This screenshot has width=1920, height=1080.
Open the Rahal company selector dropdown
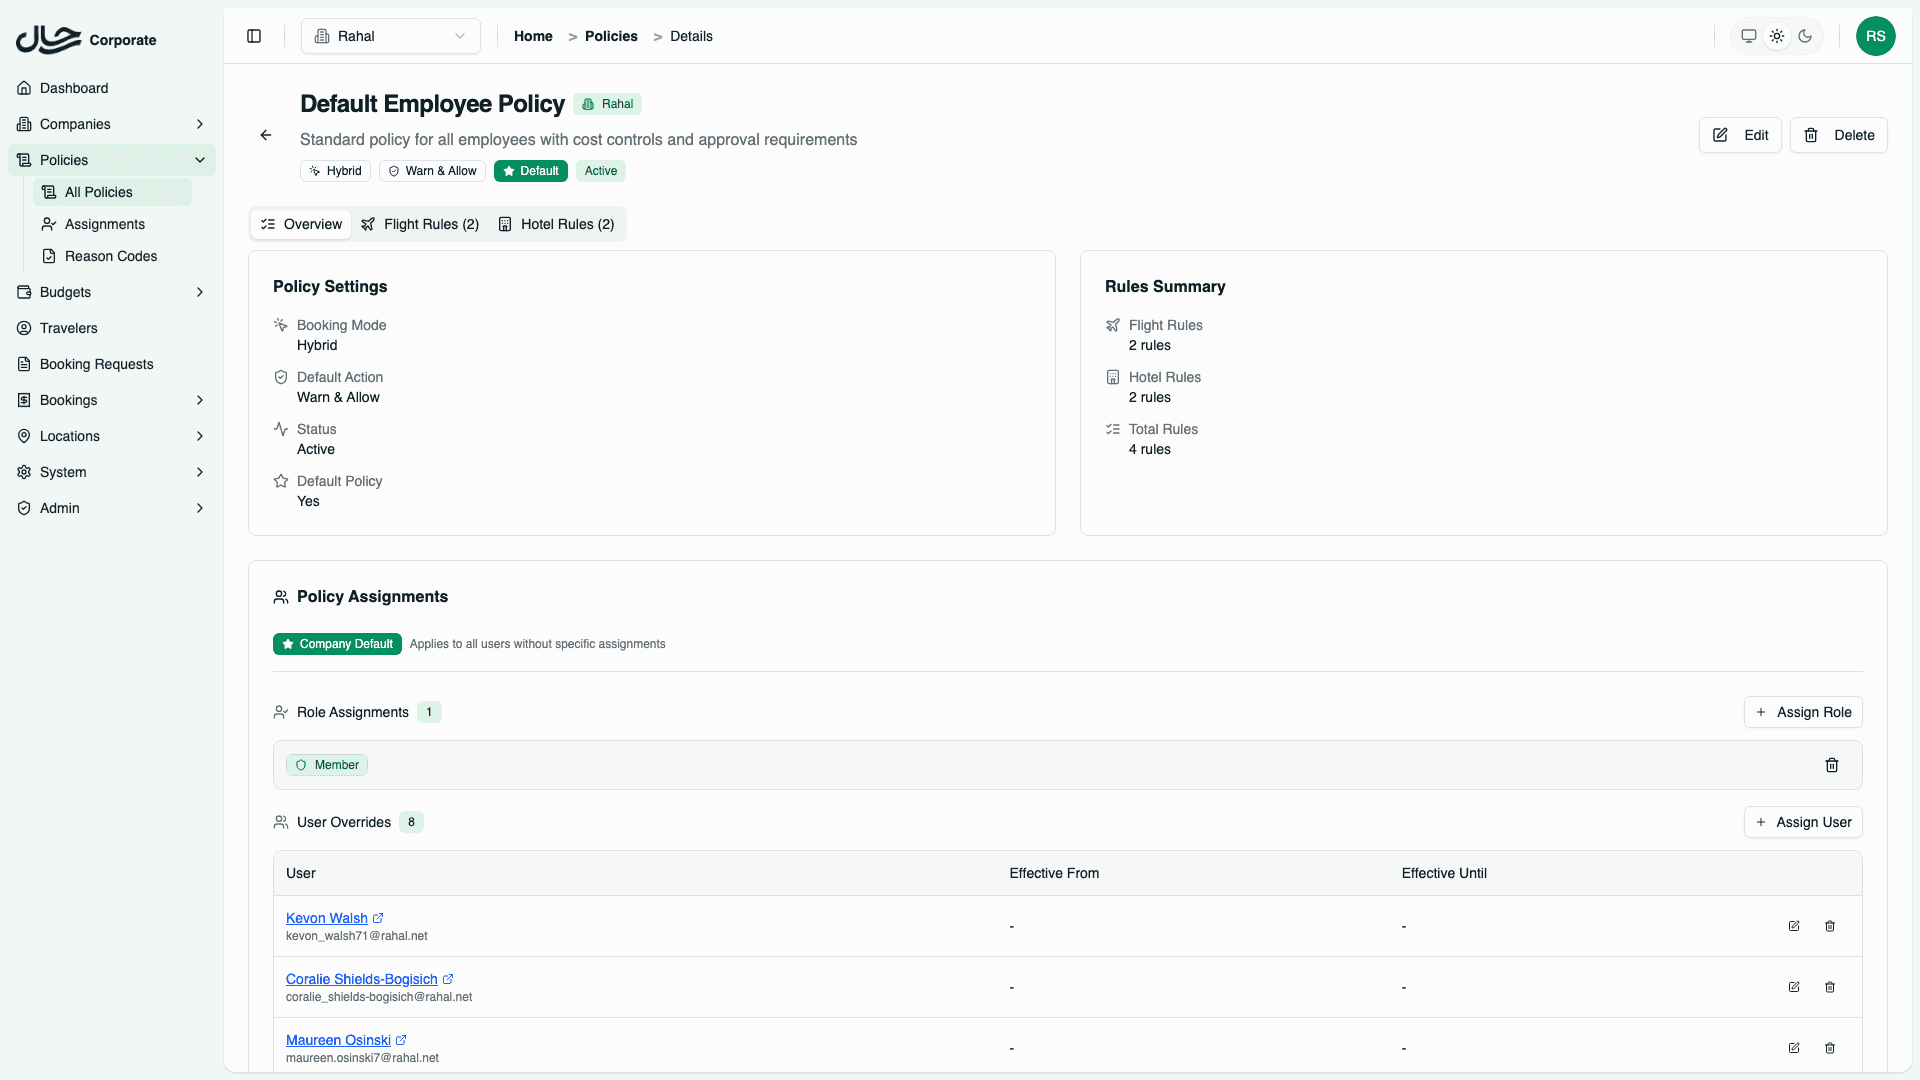390,36
